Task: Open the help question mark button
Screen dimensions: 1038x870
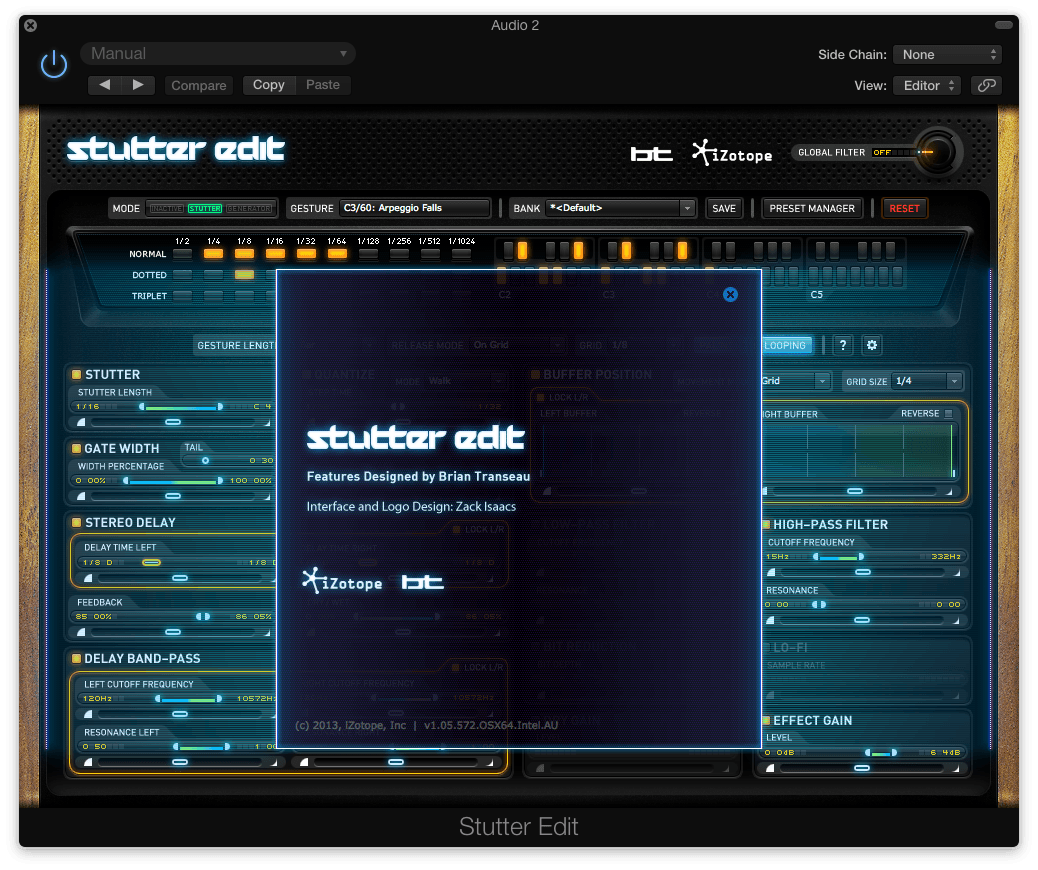Action: point(842,345)
